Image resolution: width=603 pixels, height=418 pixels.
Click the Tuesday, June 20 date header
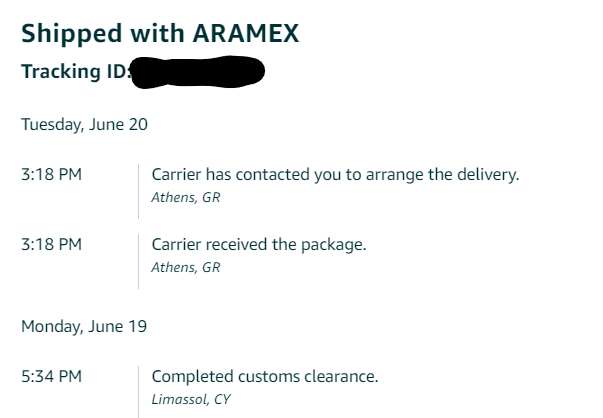[84, 125]
